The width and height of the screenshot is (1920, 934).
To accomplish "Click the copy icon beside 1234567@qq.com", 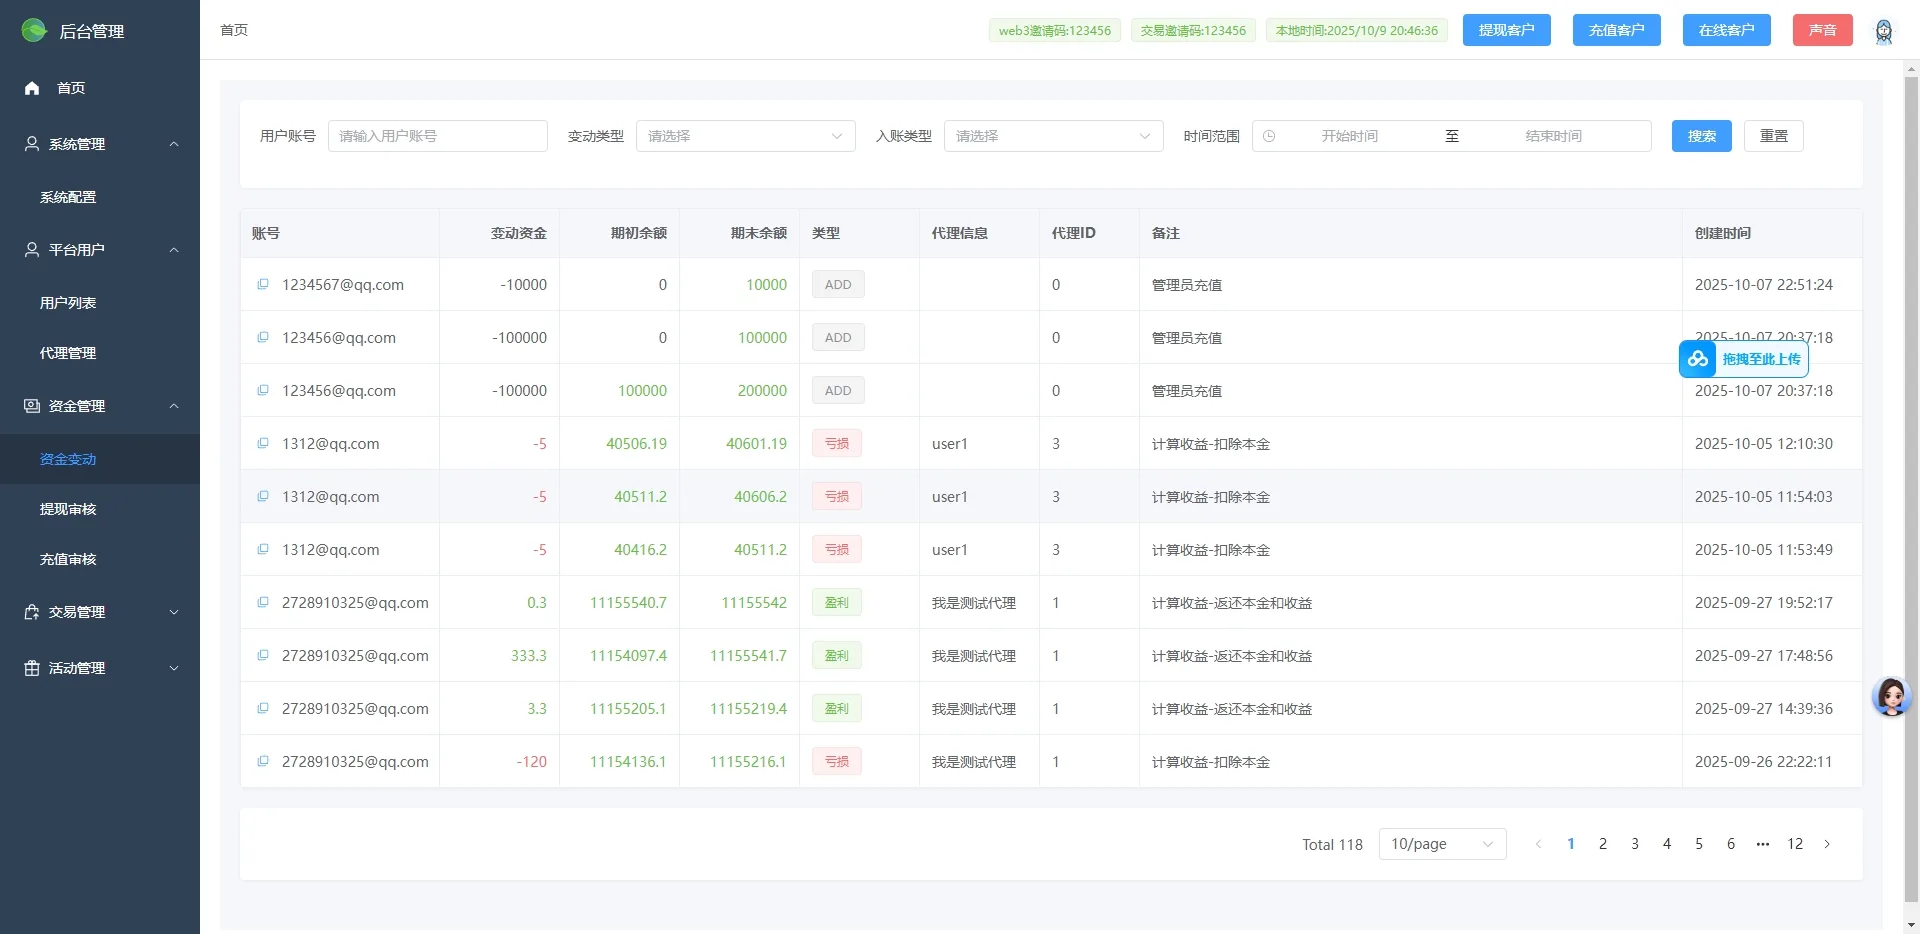I will click(x=262, y=284).
